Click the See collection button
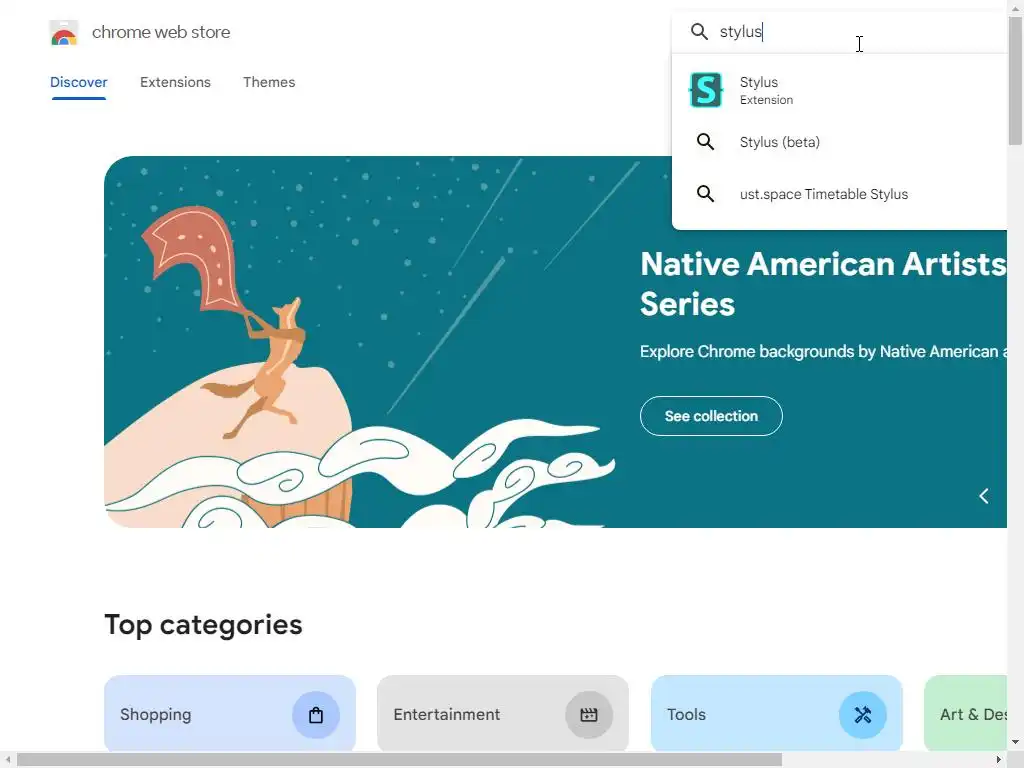This screenshot has width=1024, height=768. pos(711,416)
